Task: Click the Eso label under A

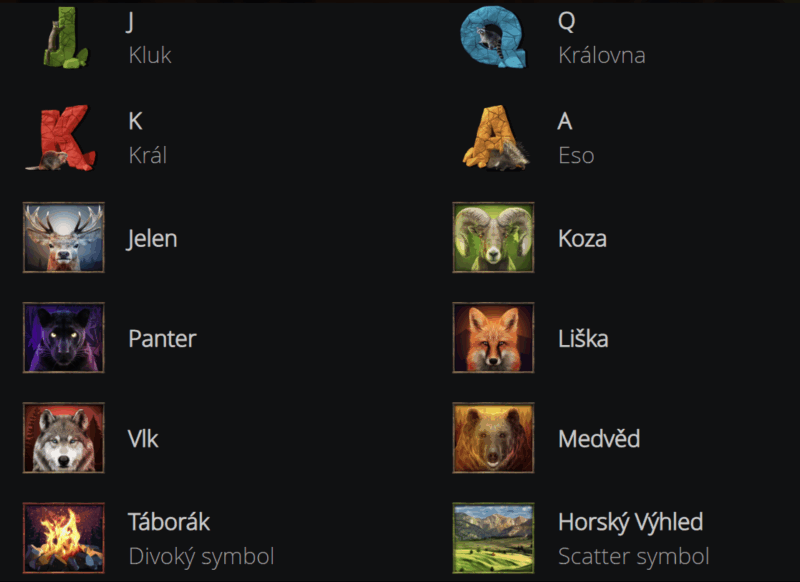Action: coord(576,156)
